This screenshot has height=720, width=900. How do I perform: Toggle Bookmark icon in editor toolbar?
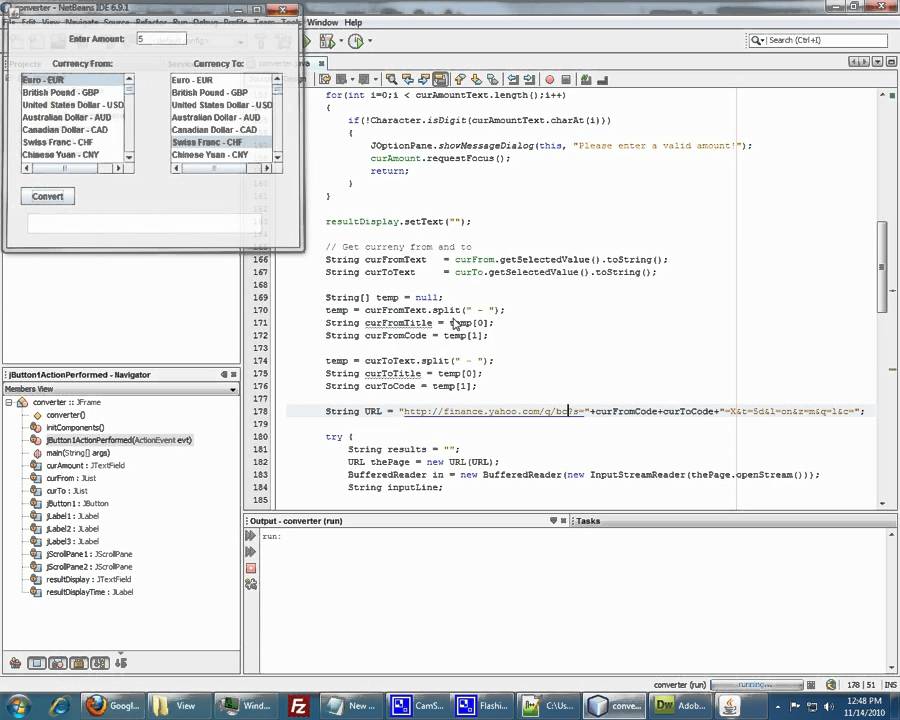pyautogui.click(x=492, y=79)
